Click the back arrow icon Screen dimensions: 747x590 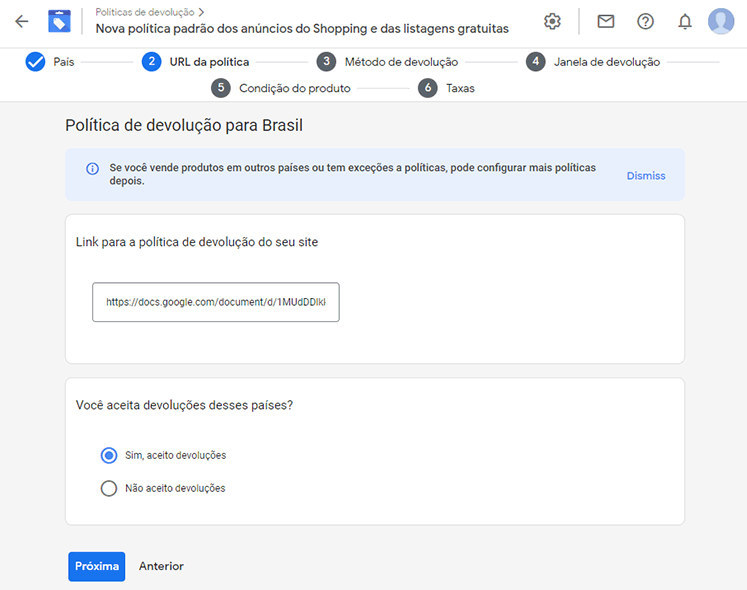pos(22,21)
